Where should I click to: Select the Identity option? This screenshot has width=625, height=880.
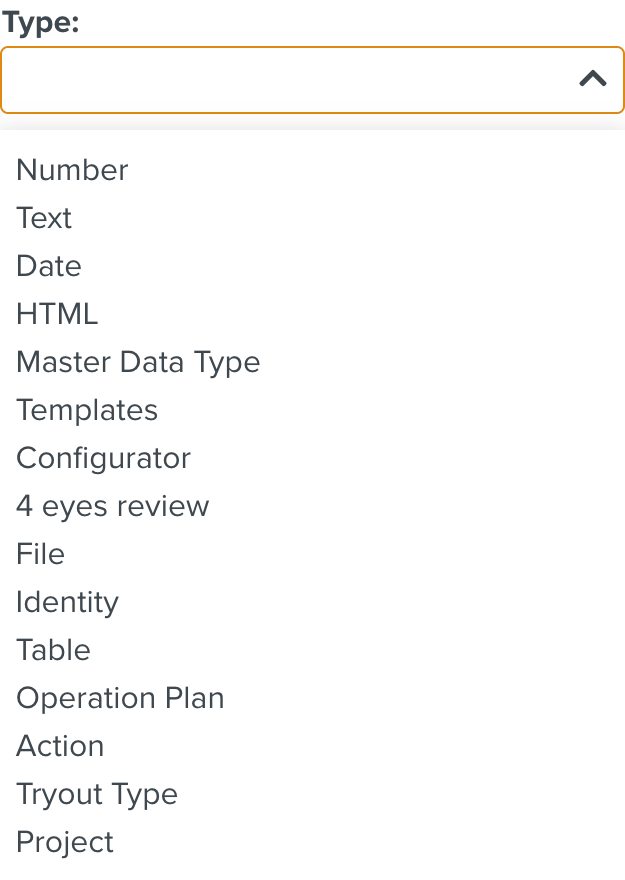(x=67, y=602)
